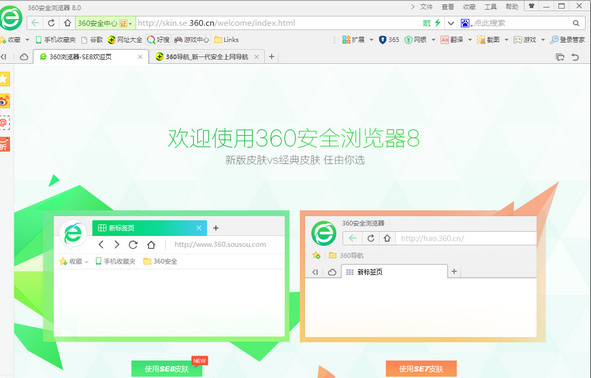Click the 游戏 plugin icon
591x378 pixels.
point(525,40)
